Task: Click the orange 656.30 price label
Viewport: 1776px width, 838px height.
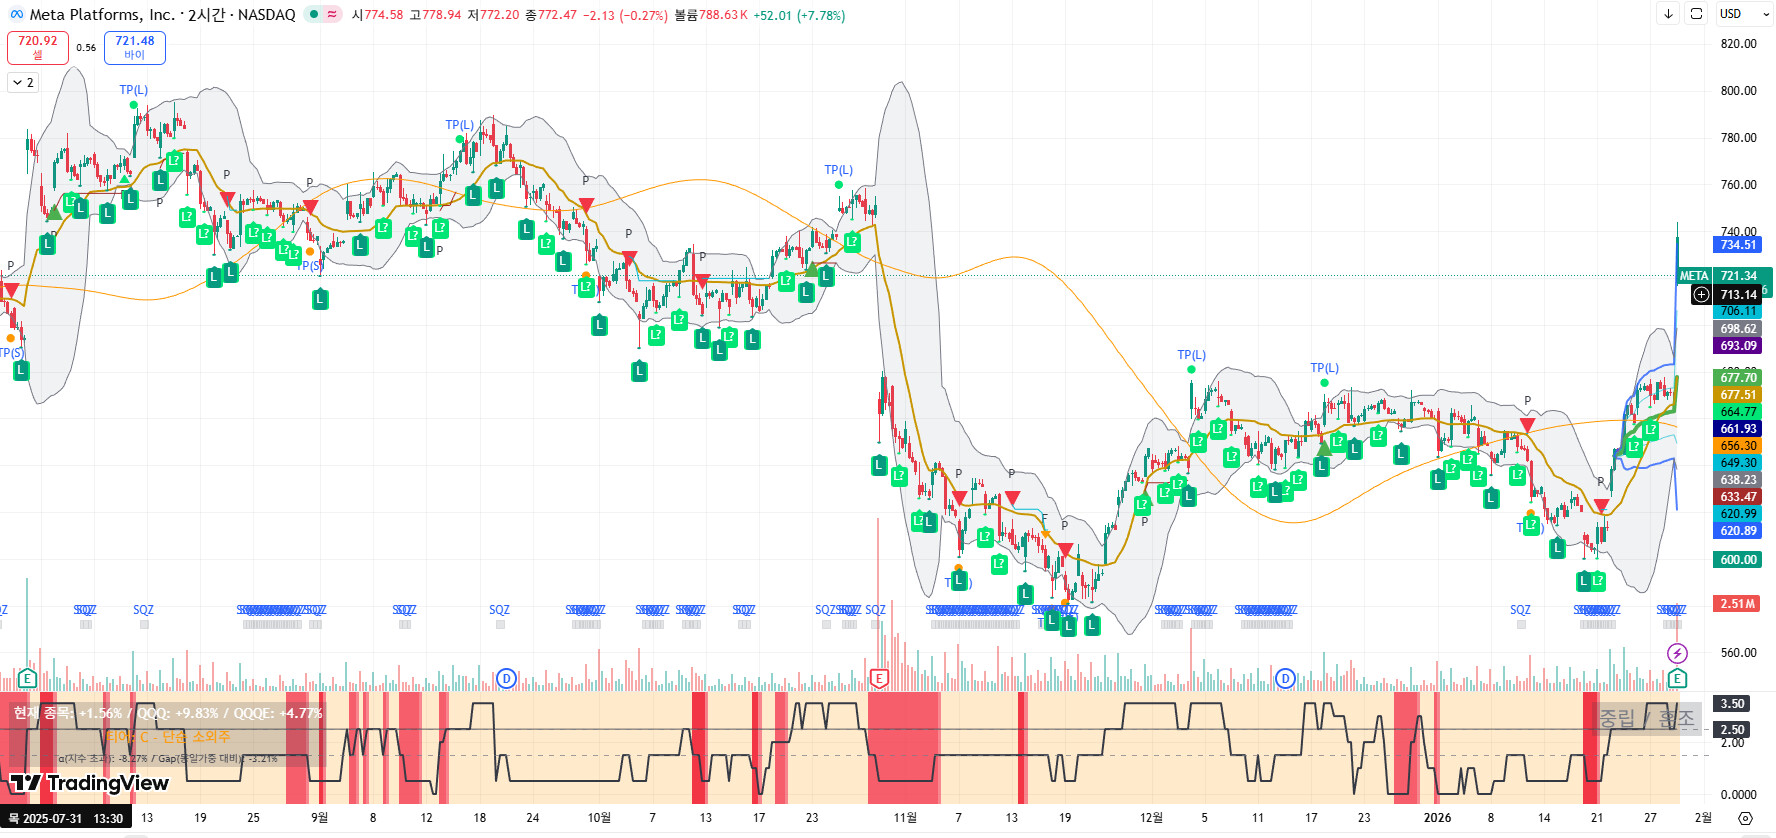Action: click(1738, 446)
